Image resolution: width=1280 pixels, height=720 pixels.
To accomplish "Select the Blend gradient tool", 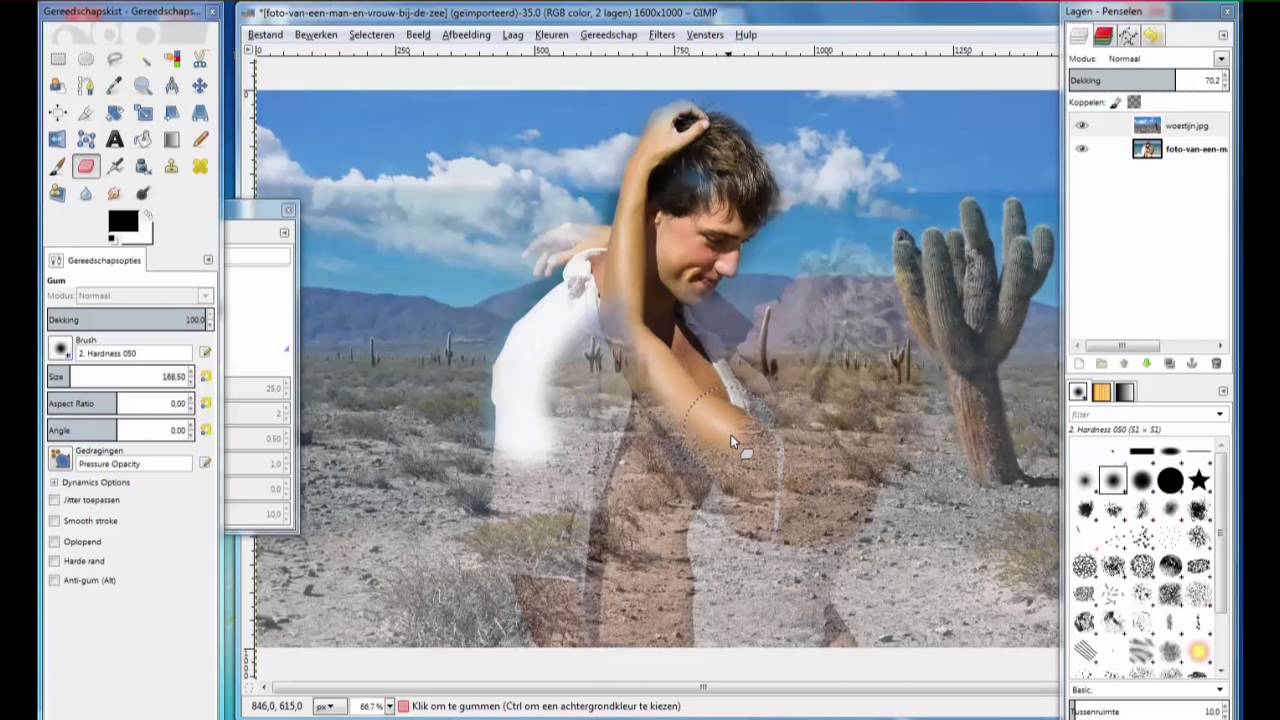I will 172,140.
